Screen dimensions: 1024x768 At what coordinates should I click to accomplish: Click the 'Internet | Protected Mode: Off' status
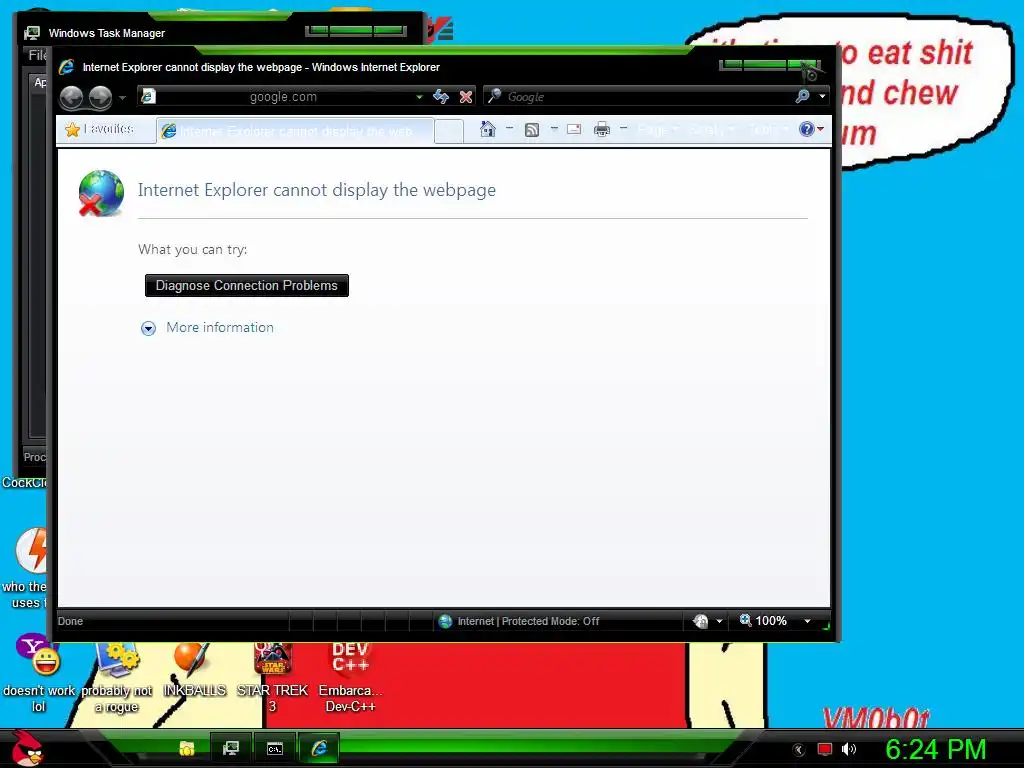tap(528, 621)
